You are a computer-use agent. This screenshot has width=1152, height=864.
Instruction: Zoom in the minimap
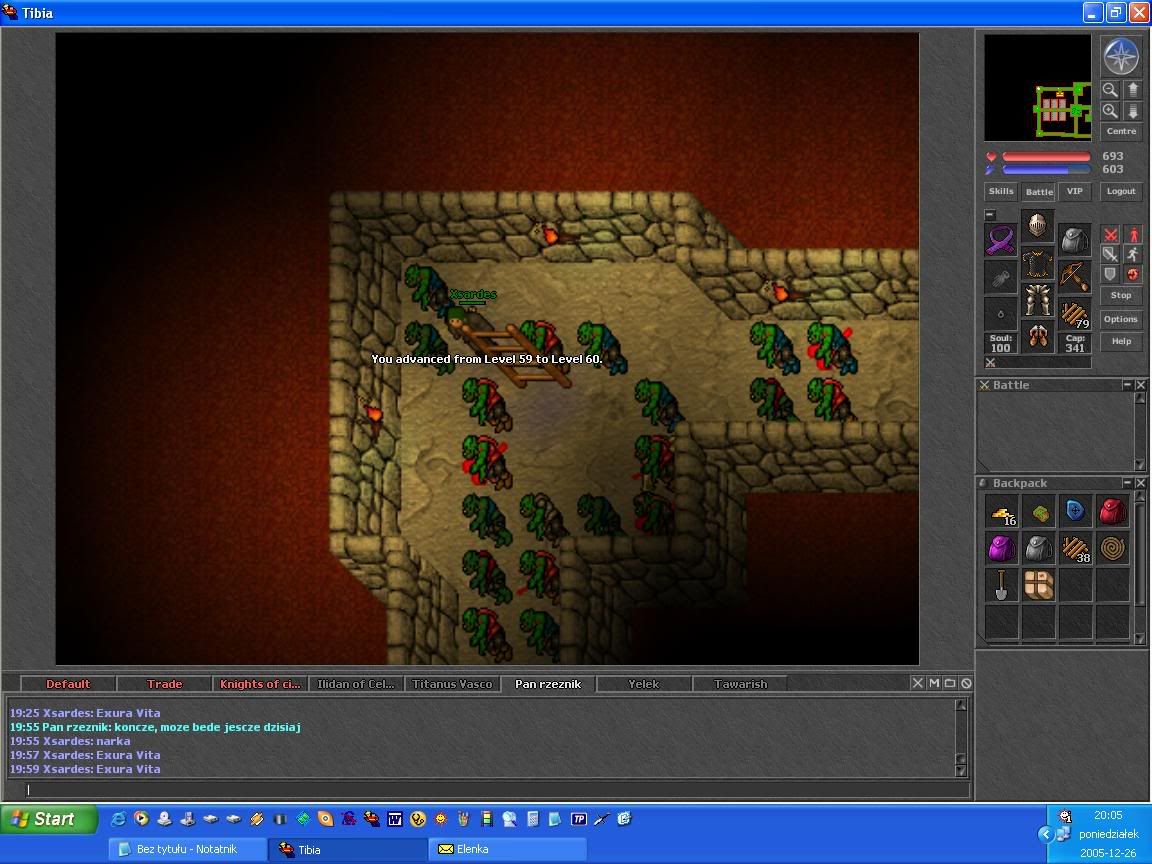click(x=1110, y=111)
